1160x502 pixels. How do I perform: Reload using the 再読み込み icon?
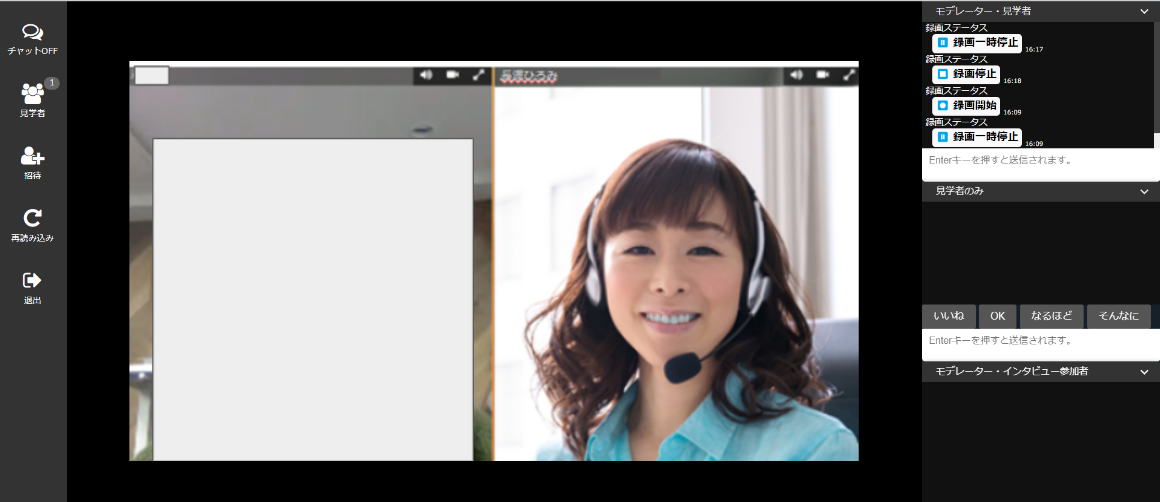point(33,219)
